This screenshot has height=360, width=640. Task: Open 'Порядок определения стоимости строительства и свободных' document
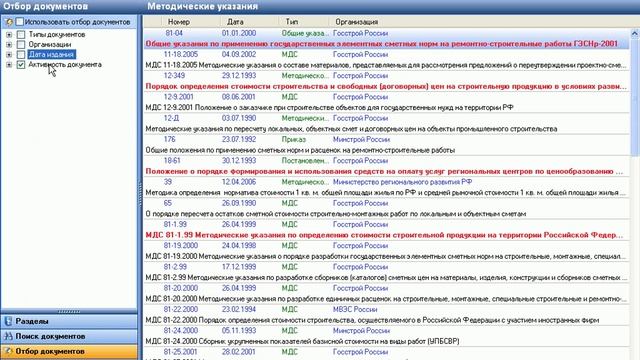(x=386, y=86)
